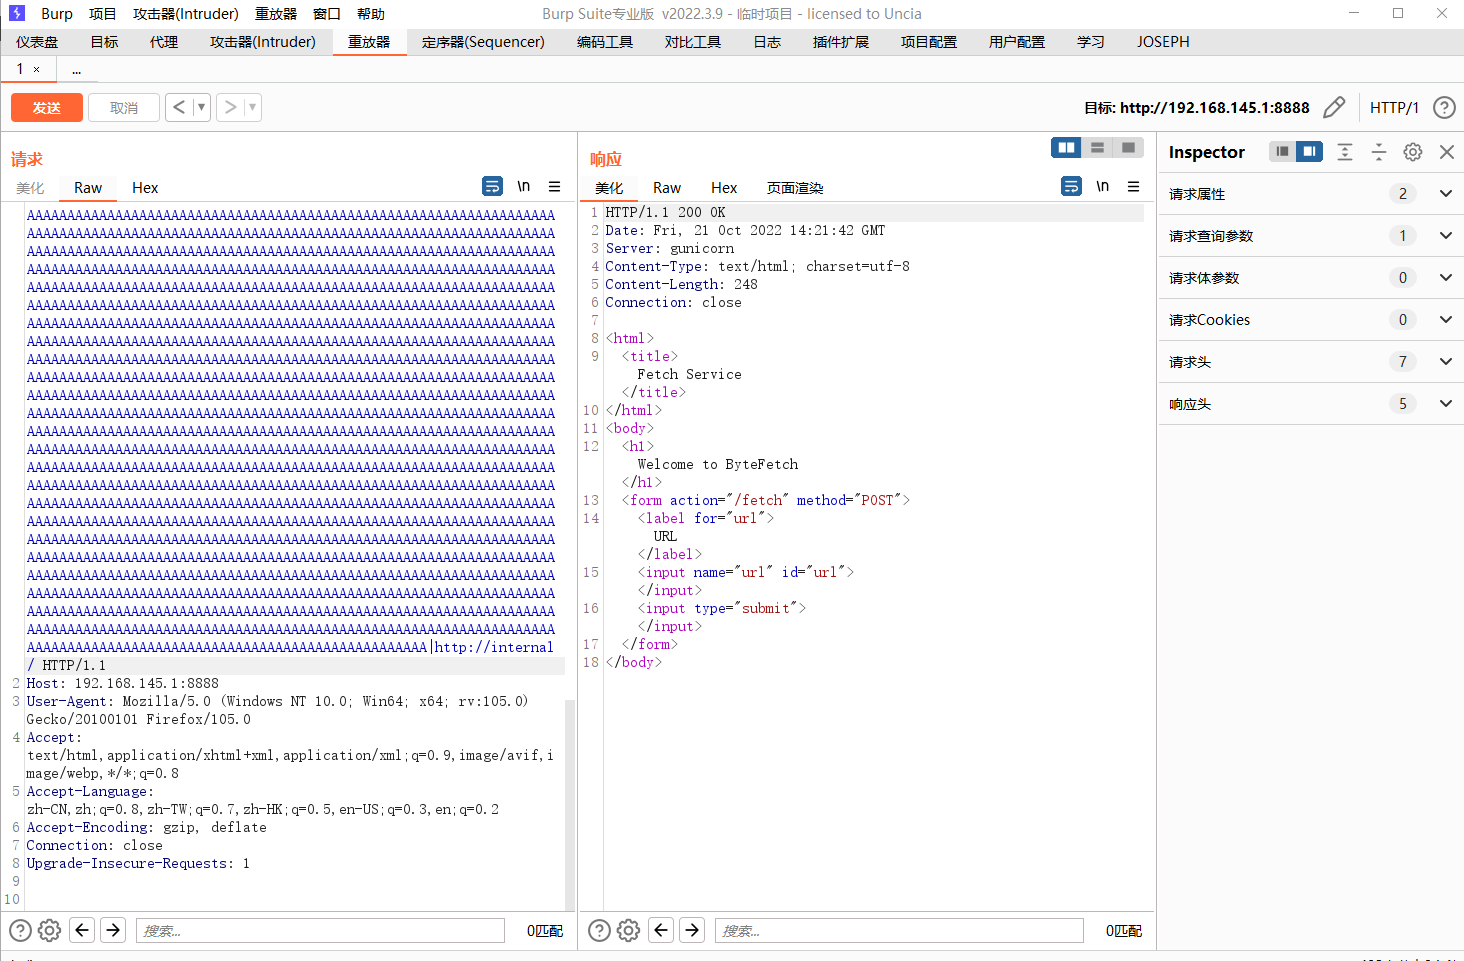Toggle request word wrap icon

(x=492, y=186)
